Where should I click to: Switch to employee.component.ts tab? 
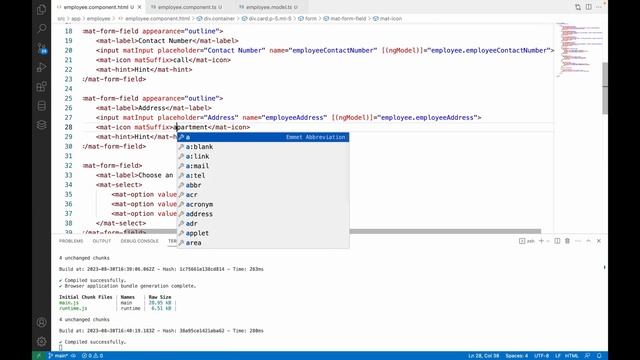click(x=187, y=7)
